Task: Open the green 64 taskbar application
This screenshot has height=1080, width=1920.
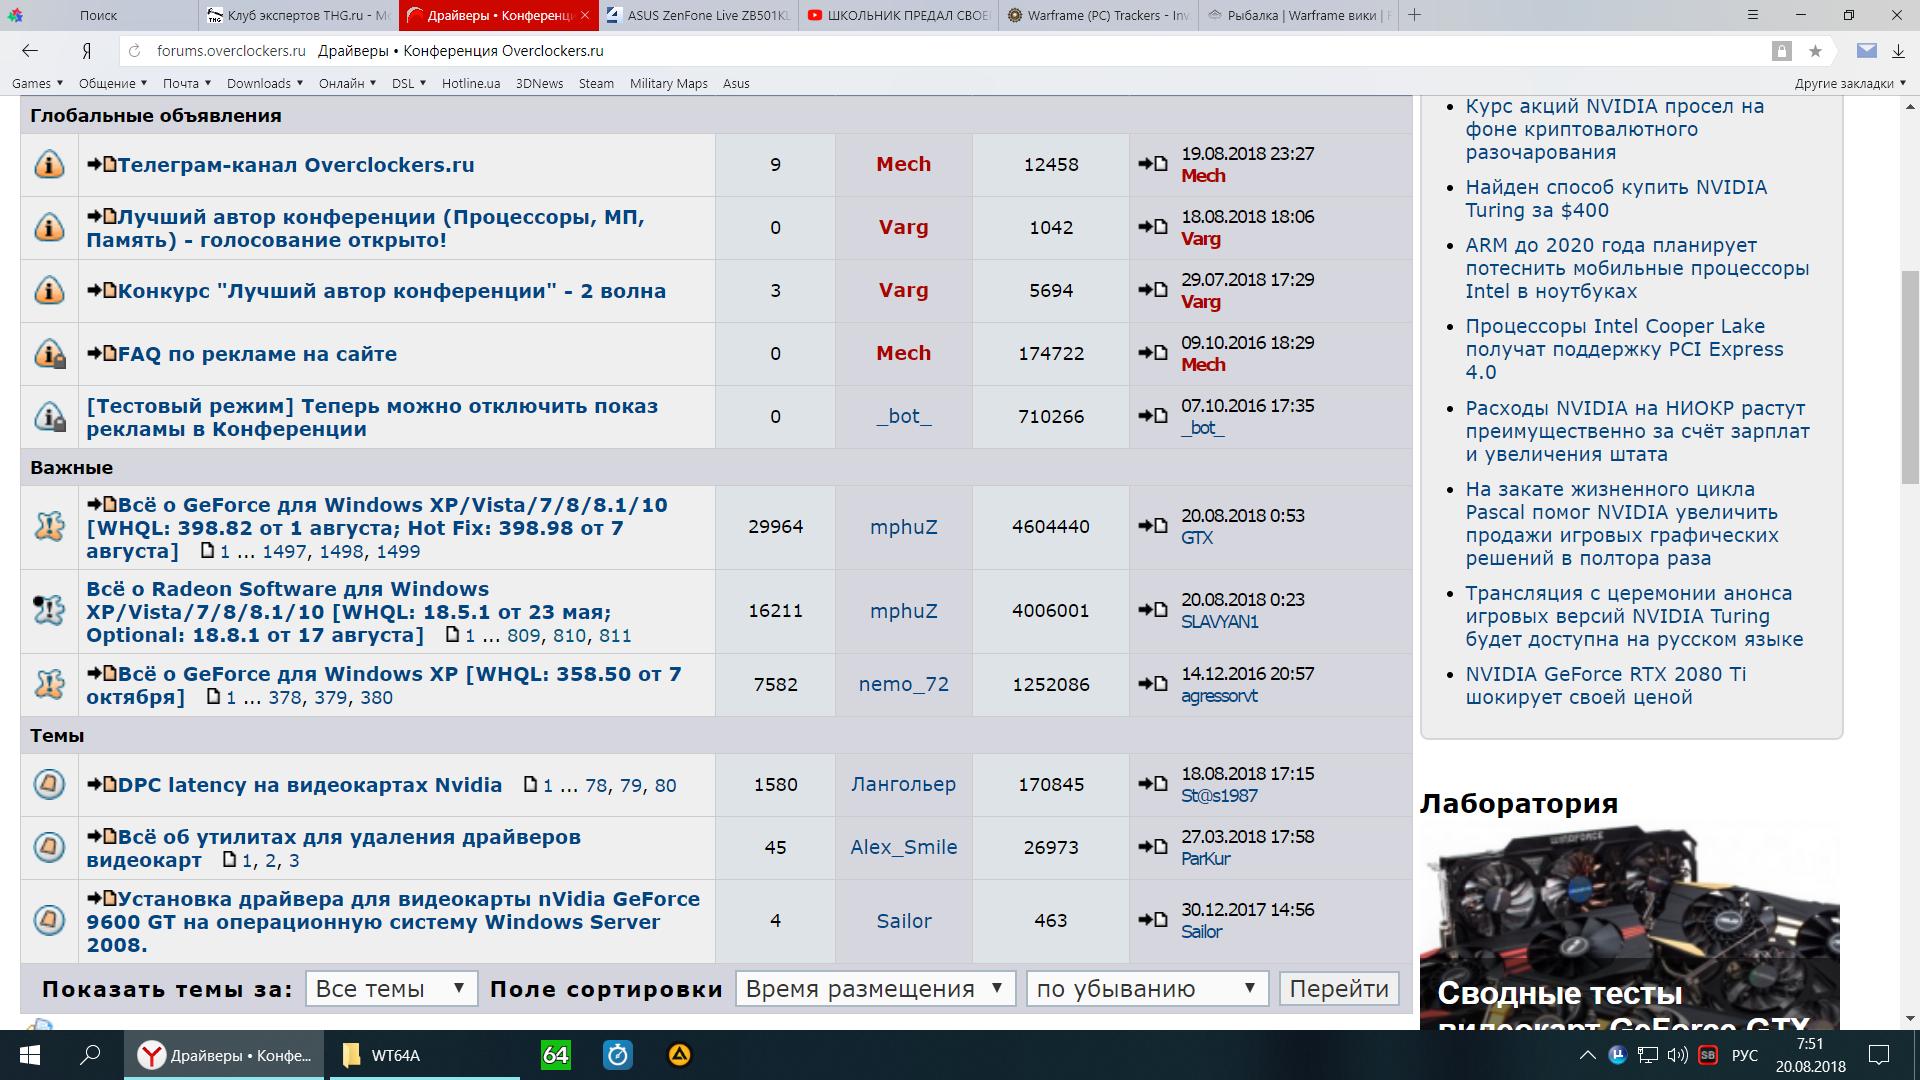Action: click(x=555, y=1055)
